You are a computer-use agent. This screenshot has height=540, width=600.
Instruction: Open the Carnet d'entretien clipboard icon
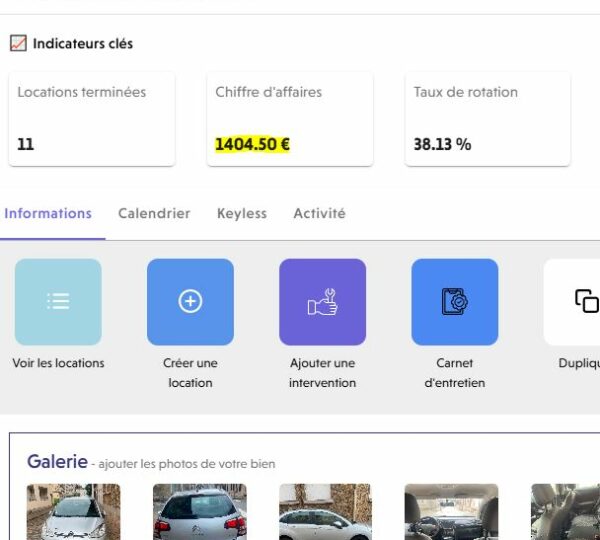(x=454, y=302)
